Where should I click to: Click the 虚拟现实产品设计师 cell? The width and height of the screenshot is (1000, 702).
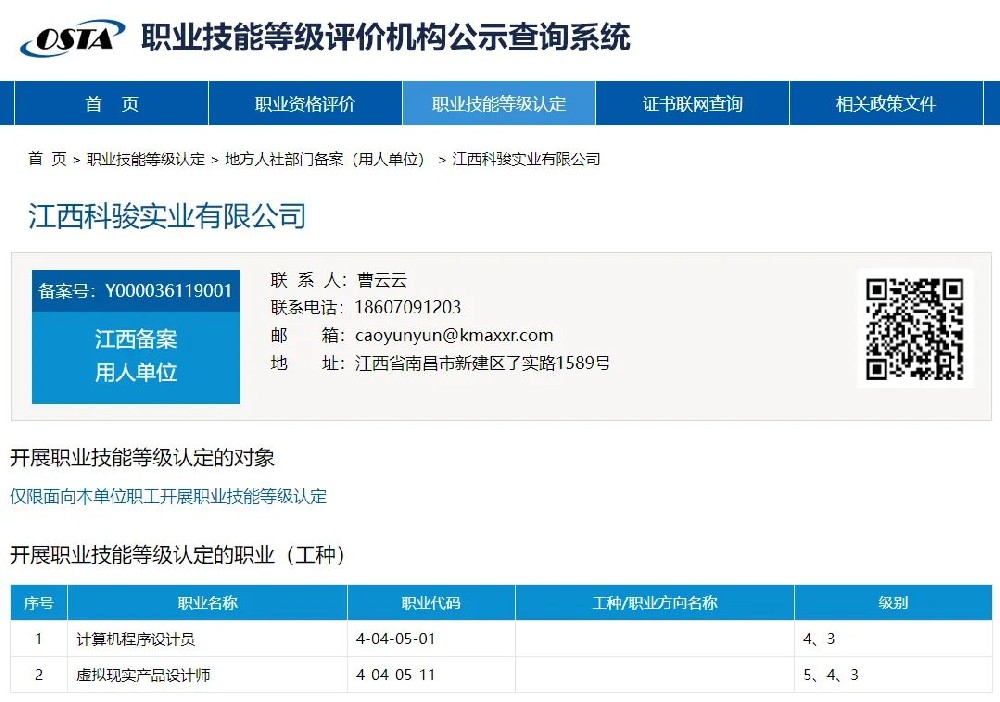click(x=207, y=675)
